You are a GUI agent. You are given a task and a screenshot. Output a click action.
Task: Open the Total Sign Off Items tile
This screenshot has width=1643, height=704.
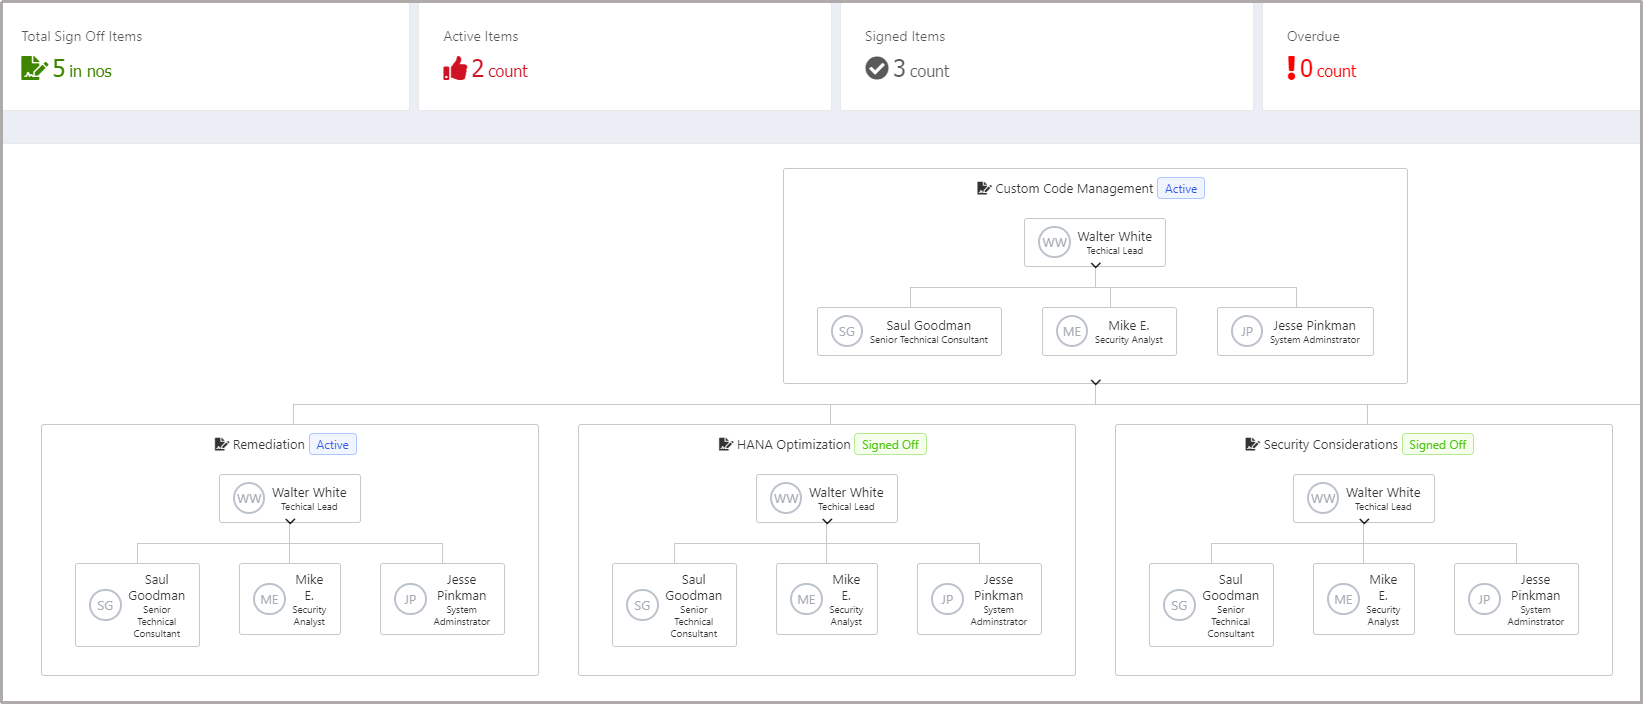[206, 56]
